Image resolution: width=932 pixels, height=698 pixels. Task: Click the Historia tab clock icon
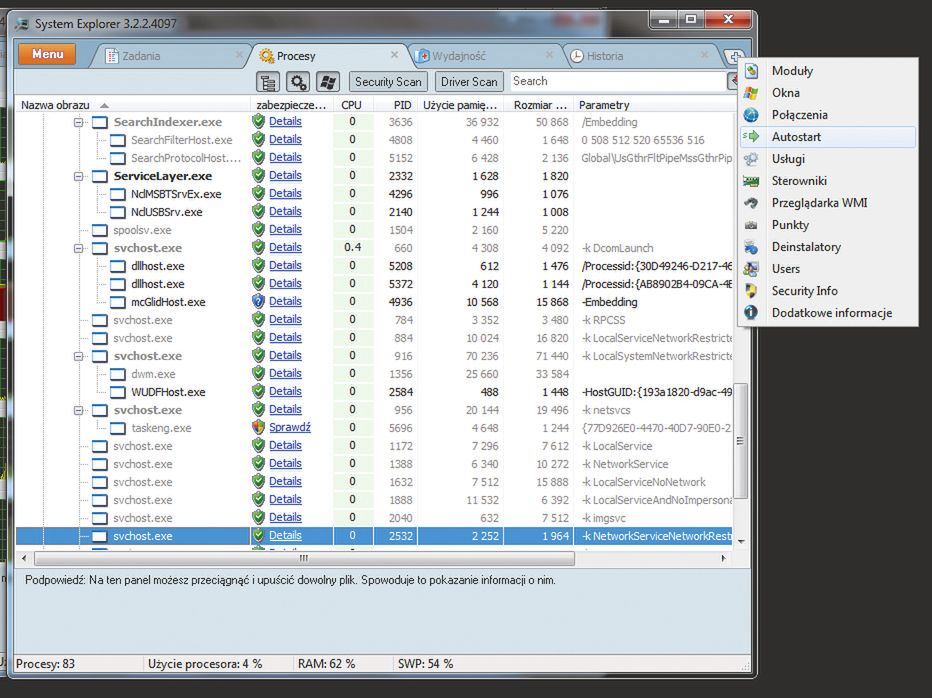577,56
